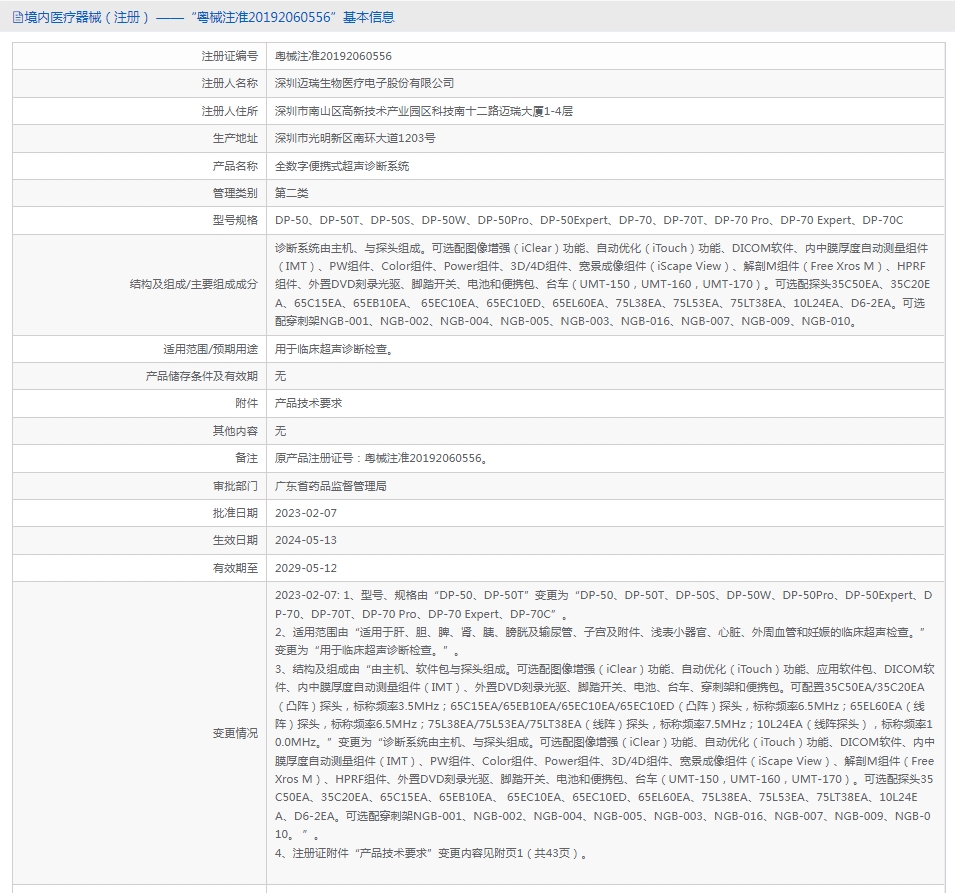Click the 备注 original registration number text
The height and width of the screenshot is (893, 955).
coord(381,458)
